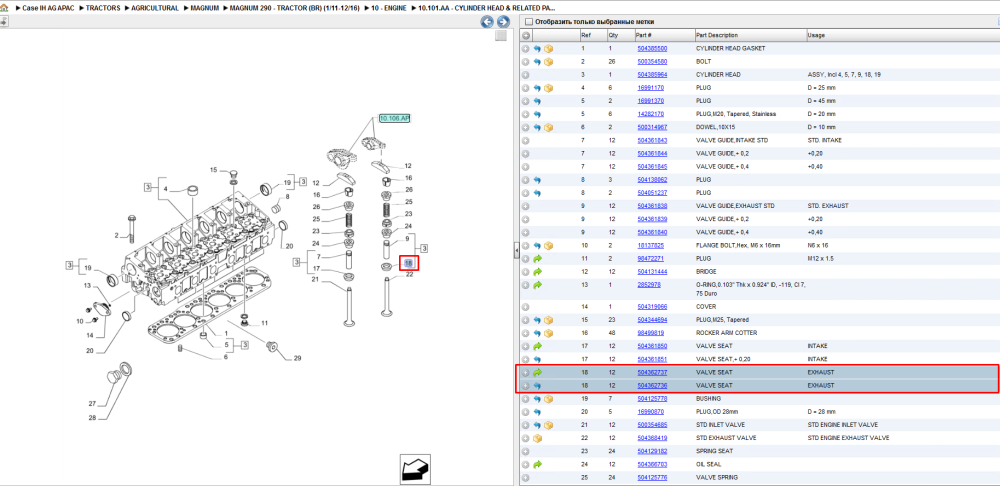Select circle marker for part 504361843
The height and width of the screenshot is (486, 1000).
coord(526,140)
